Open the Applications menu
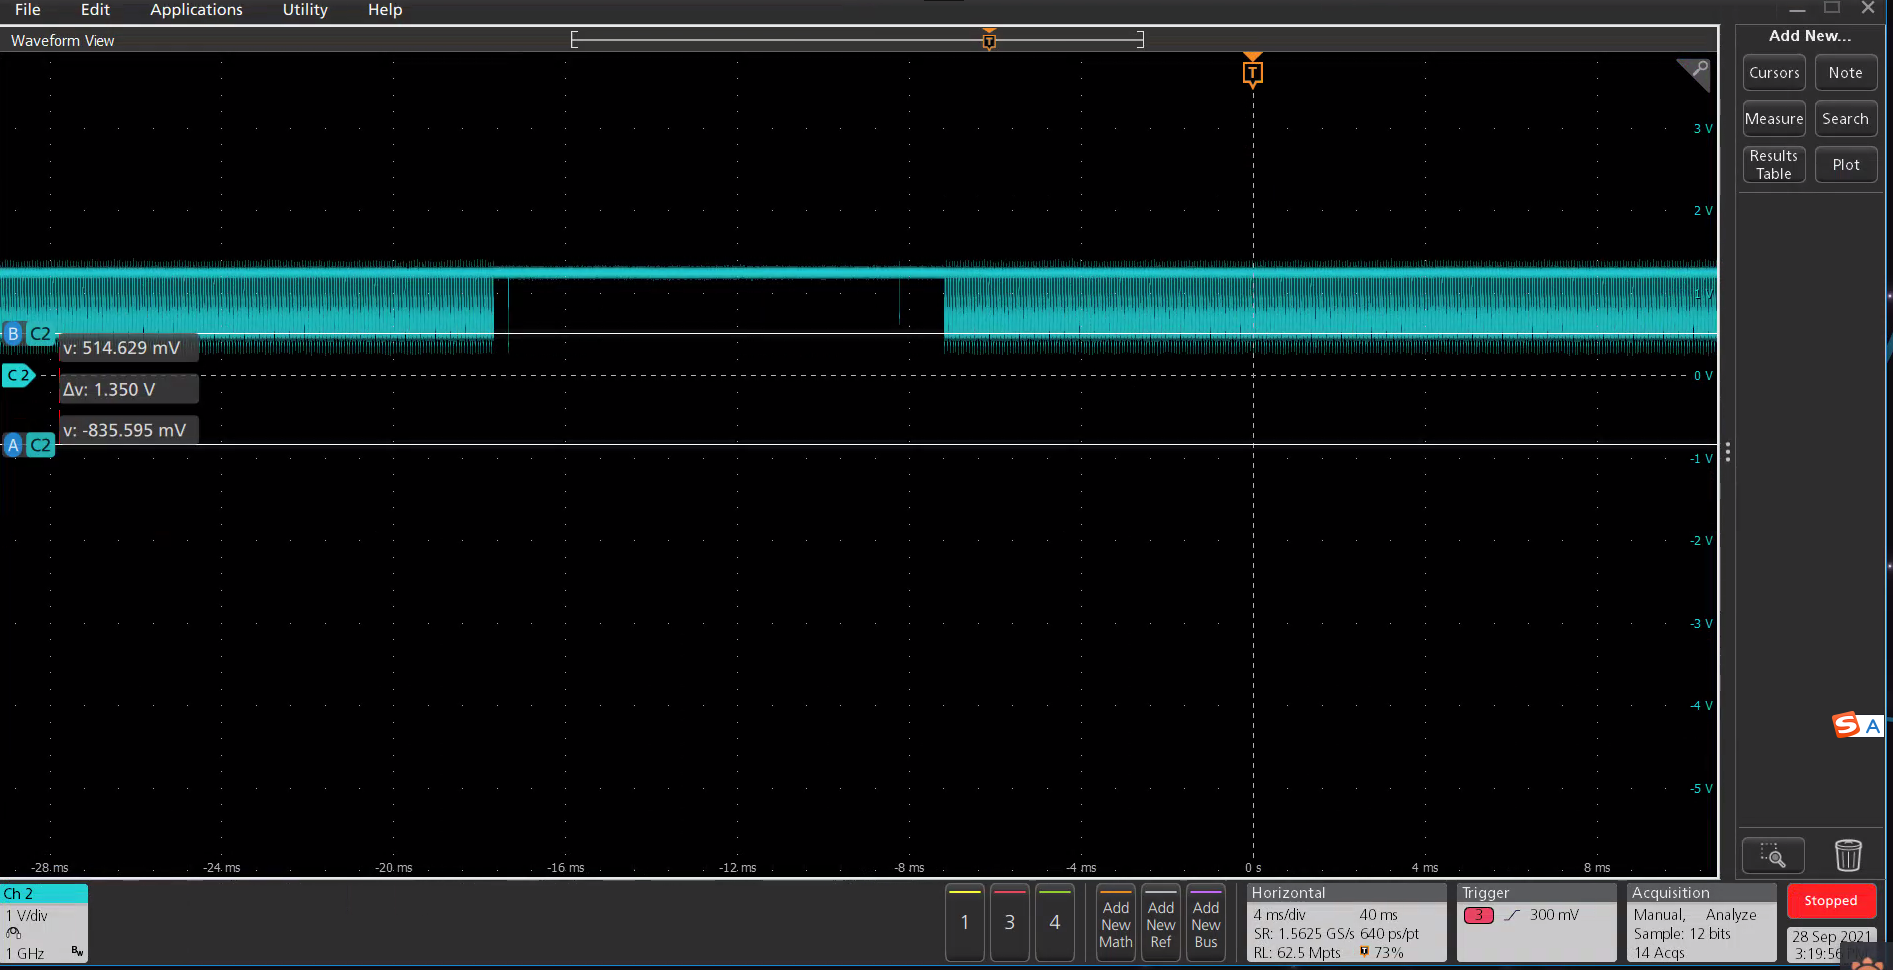 tap(196, 10)
